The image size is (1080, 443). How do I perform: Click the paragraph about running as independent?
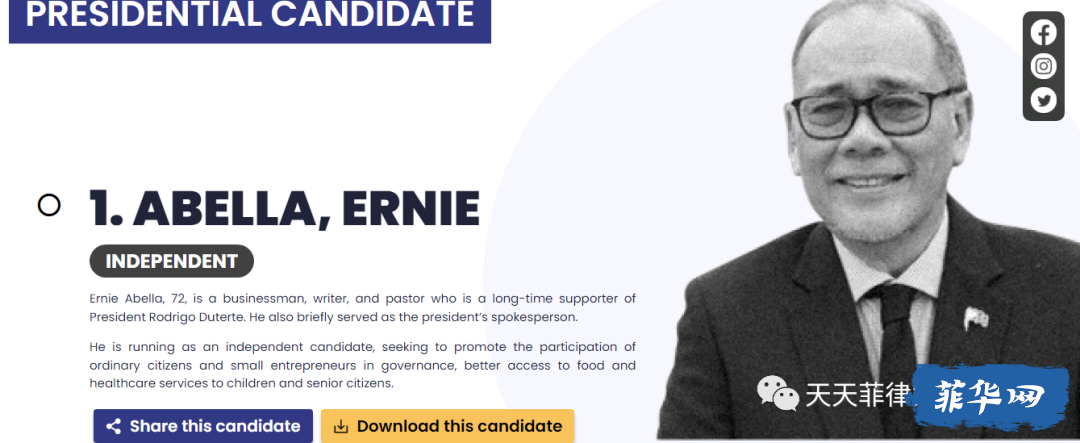click(x=362, y=364)
